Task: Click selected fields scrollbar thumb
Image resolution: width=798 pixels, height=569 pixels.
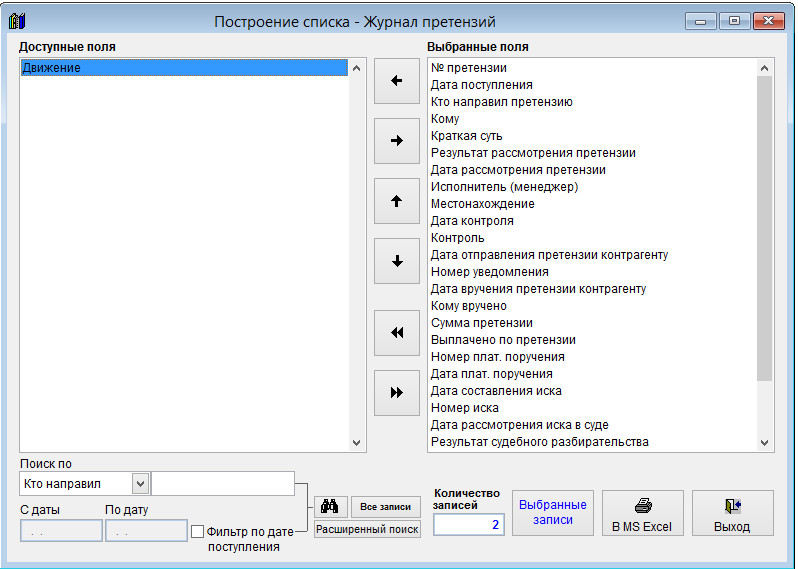Action: tap(764, 229)
